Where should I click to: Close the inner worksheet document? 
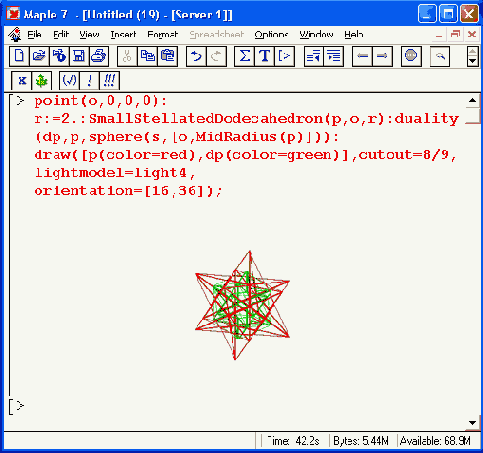472,34
